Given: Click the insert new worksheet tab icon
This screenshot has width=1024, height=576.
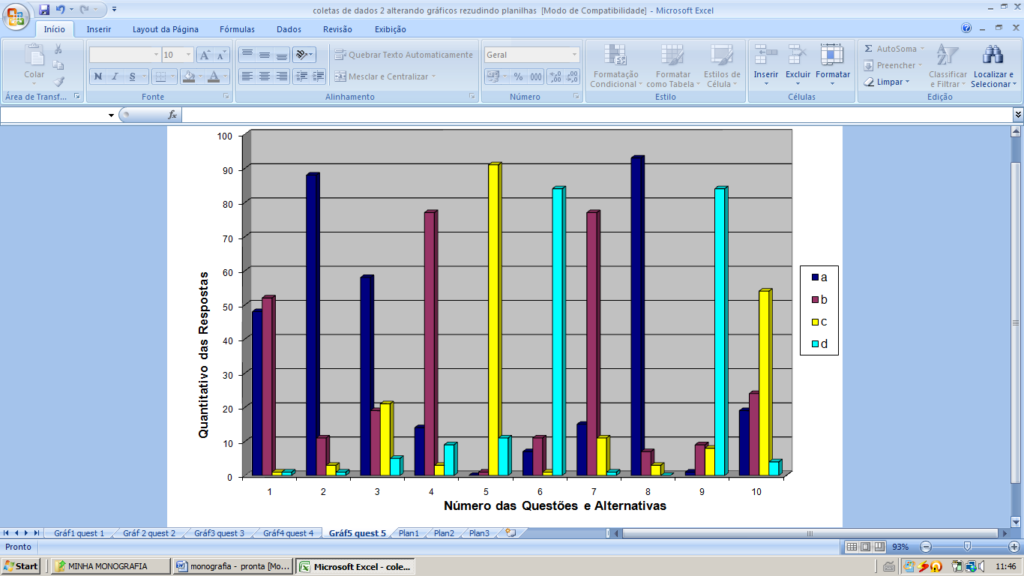Looking at the screenshot, I should click(510, 533).
